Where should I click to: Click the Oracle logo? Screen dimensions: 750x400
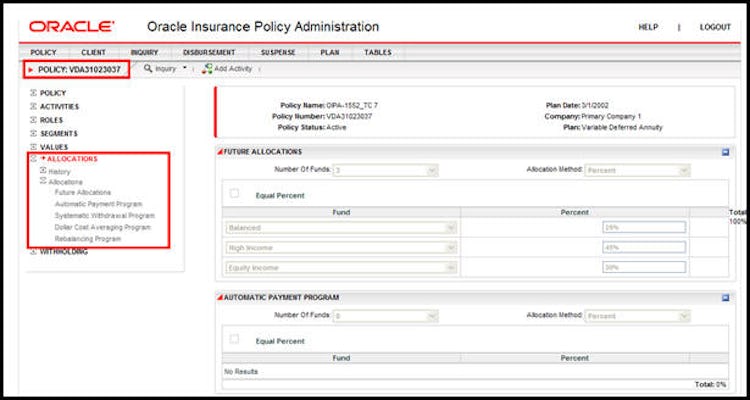click(71, 27)
